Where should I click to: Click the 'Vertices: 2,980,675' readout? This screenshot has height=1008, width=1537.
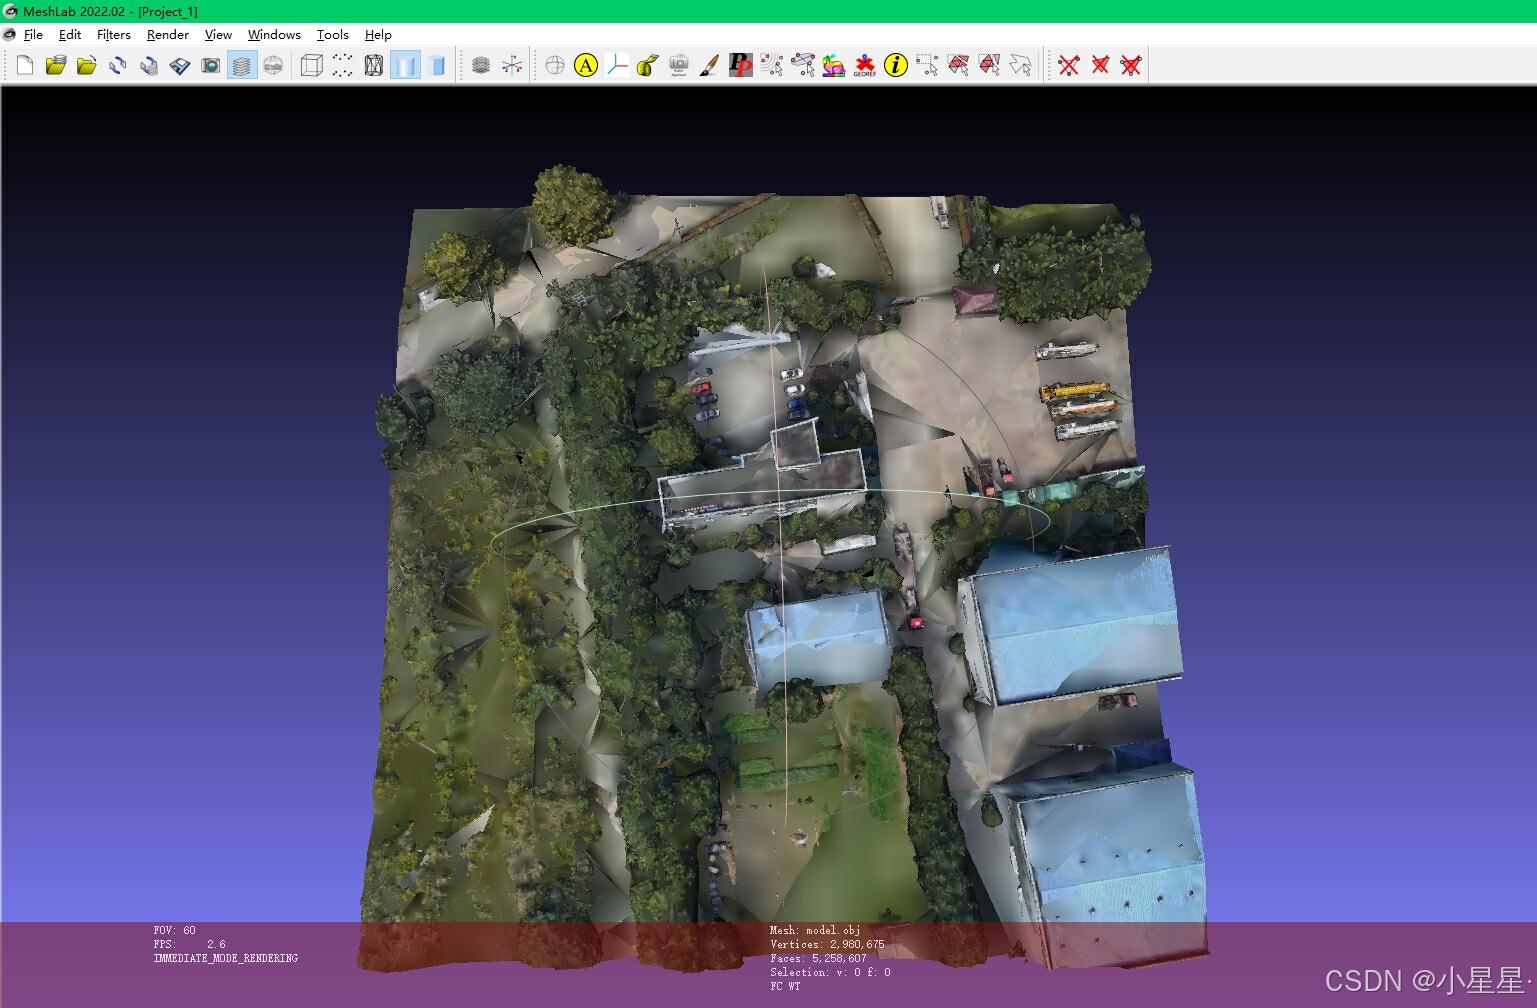827,944
